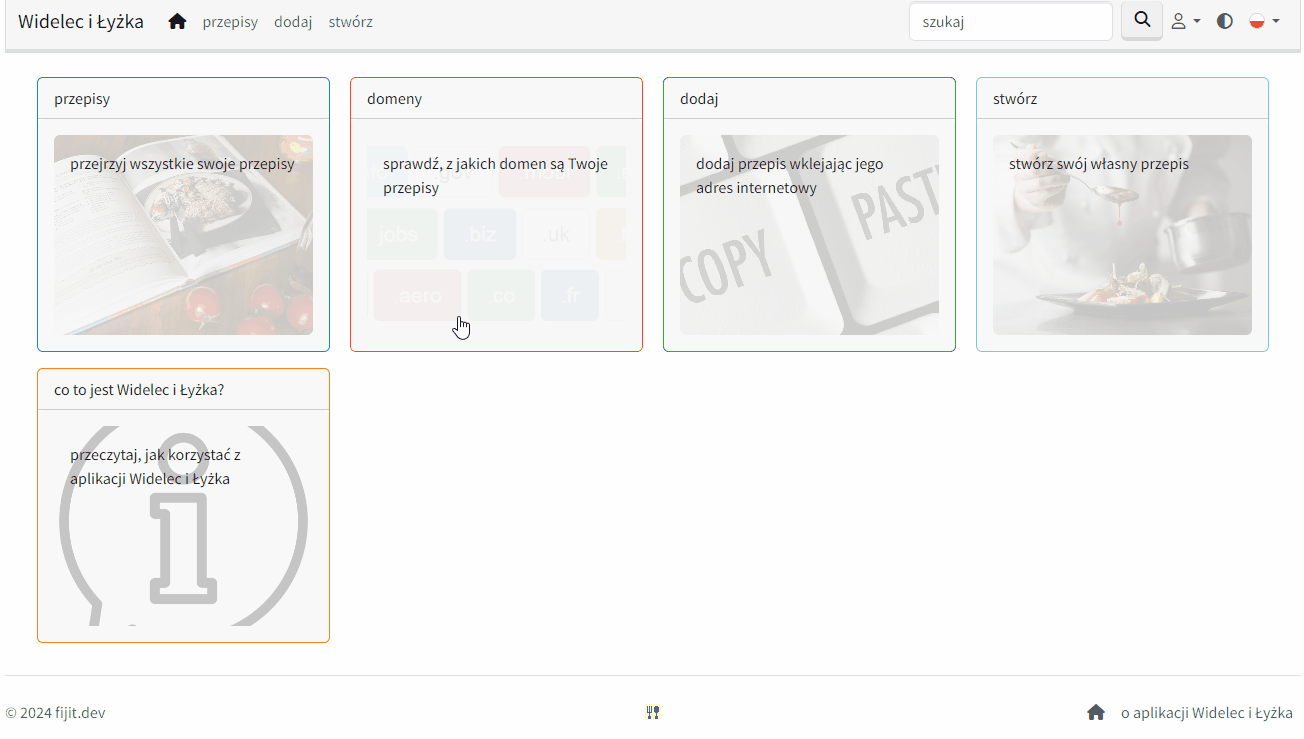Go to "stwórz" in the top navigation

pyautogui.click(x=350, y=21)
